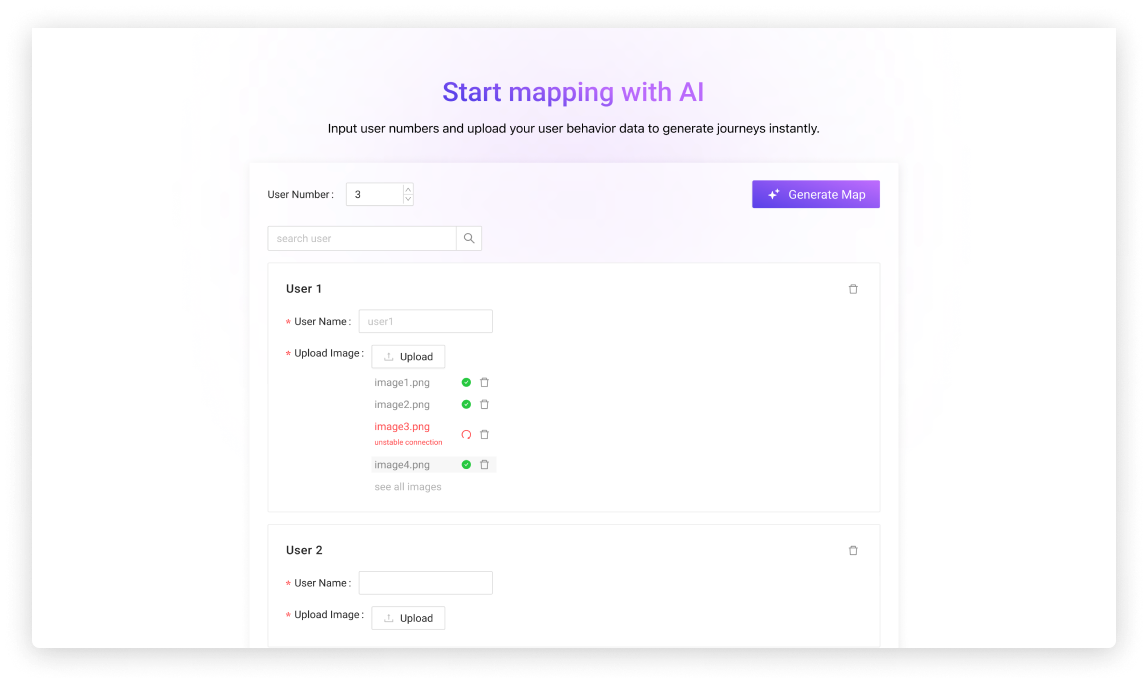Click User 2's User Name field
Viewport: 1146px width, 682px height.
click(x=425, y=583)
